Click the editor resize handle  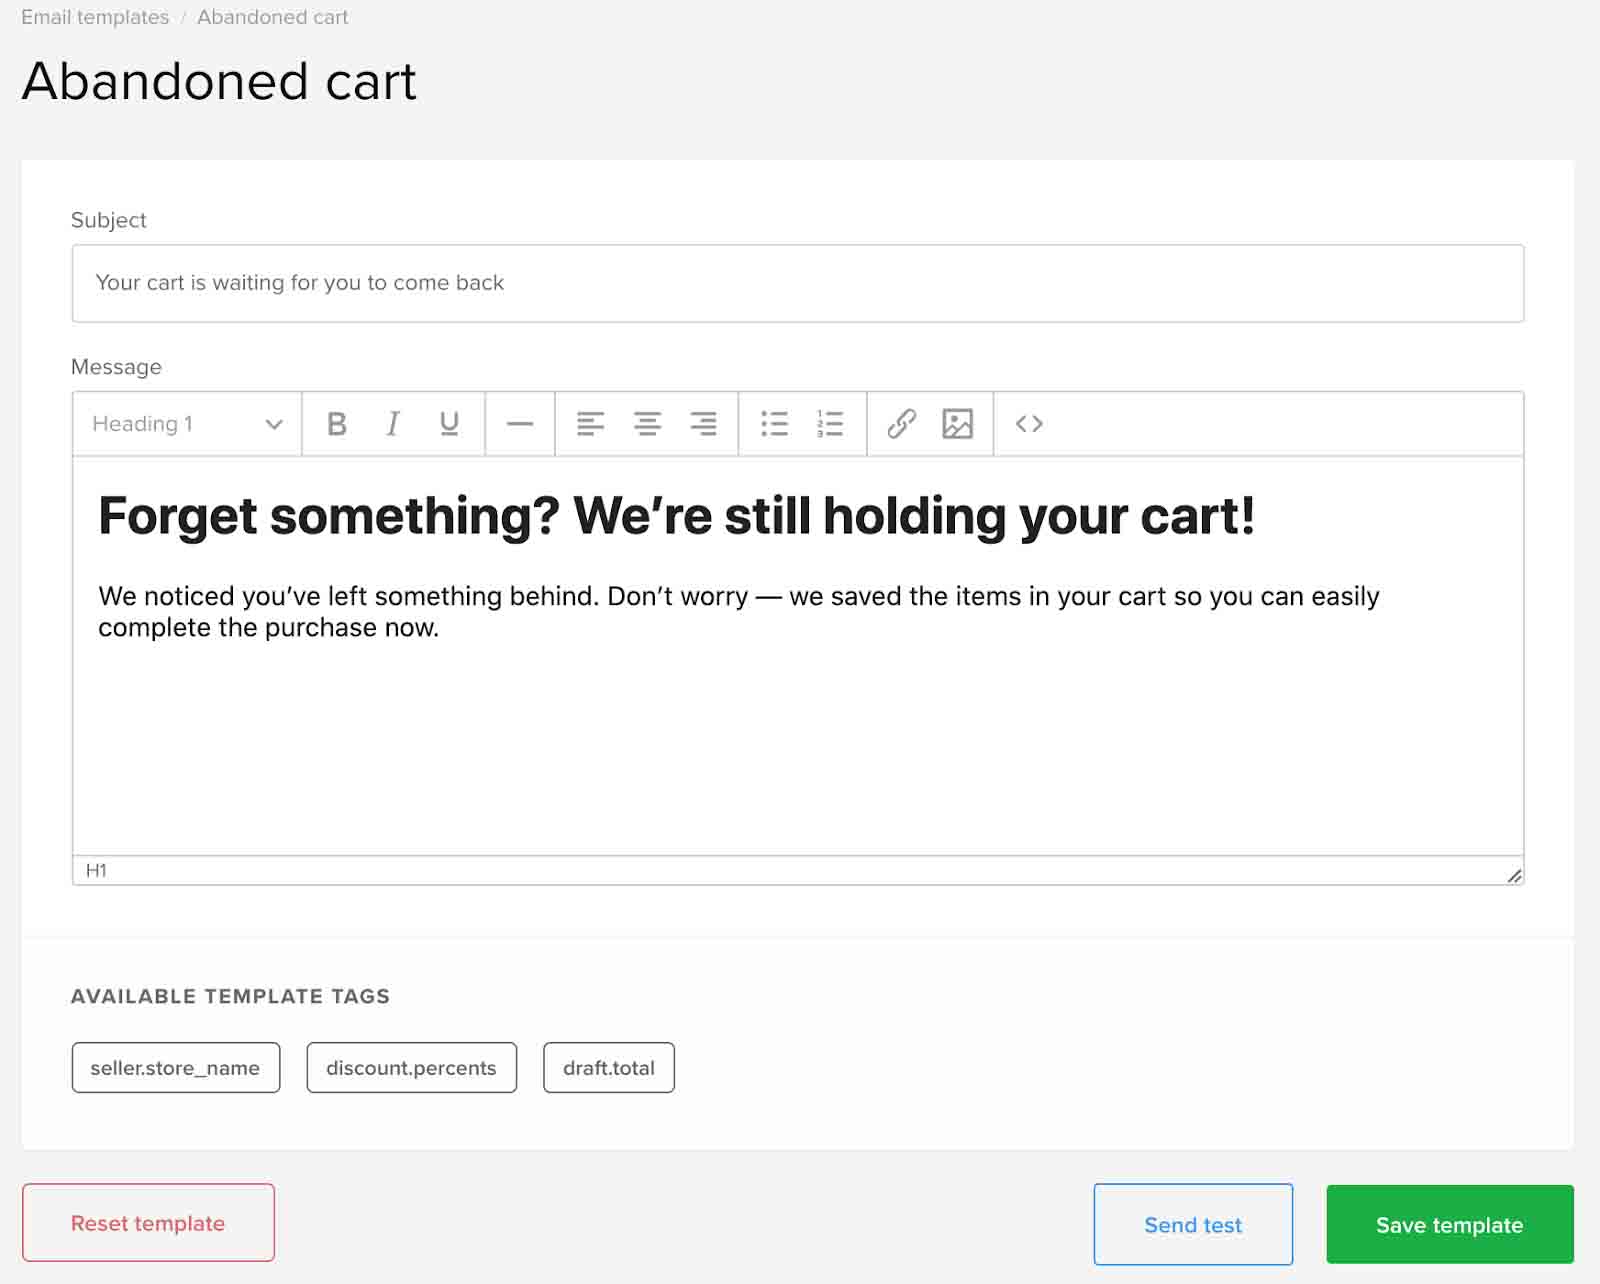point(1514,876)
